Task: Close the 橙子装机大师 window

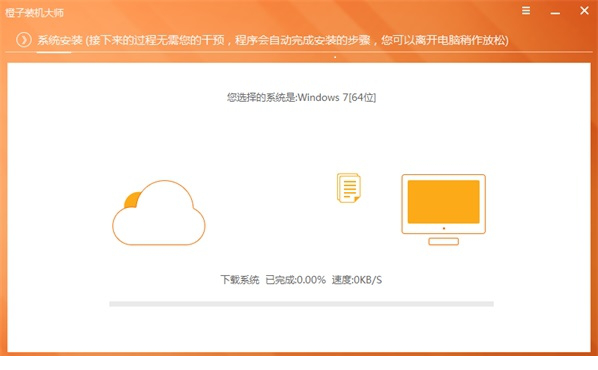Action: coord(584,11)
